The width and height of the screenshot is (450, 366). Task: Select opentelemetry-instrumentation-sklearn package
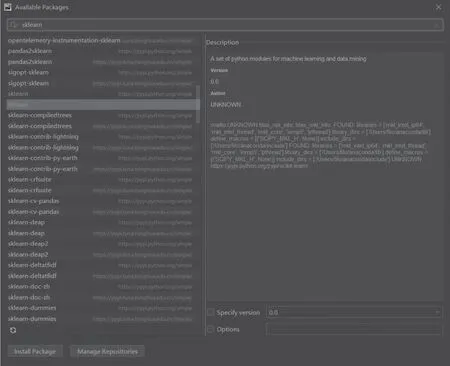click(103, 40)
